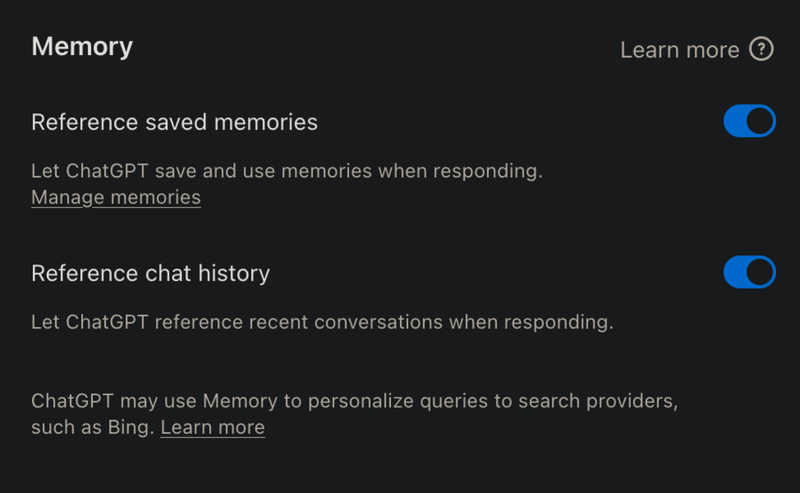Click the word Bing in the notice
Screen dimensions: 800x493
131,428
